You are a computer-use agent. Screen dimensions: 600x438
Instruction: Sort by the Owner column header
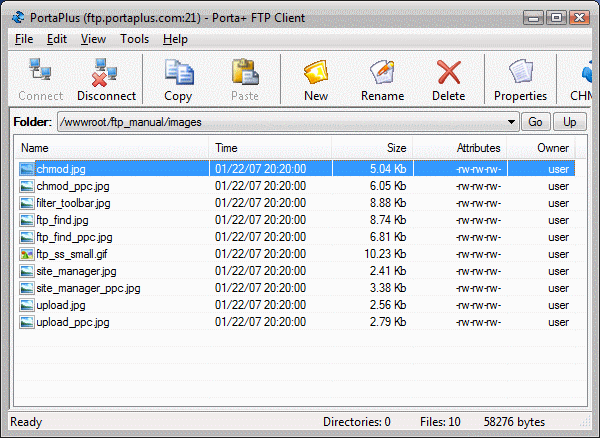(541, 148)
